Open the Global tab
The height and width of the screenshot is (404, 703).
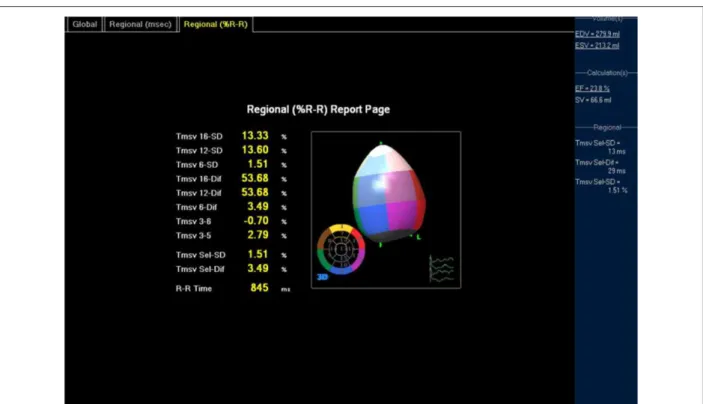pyautogui.click(x=84, y=24)
